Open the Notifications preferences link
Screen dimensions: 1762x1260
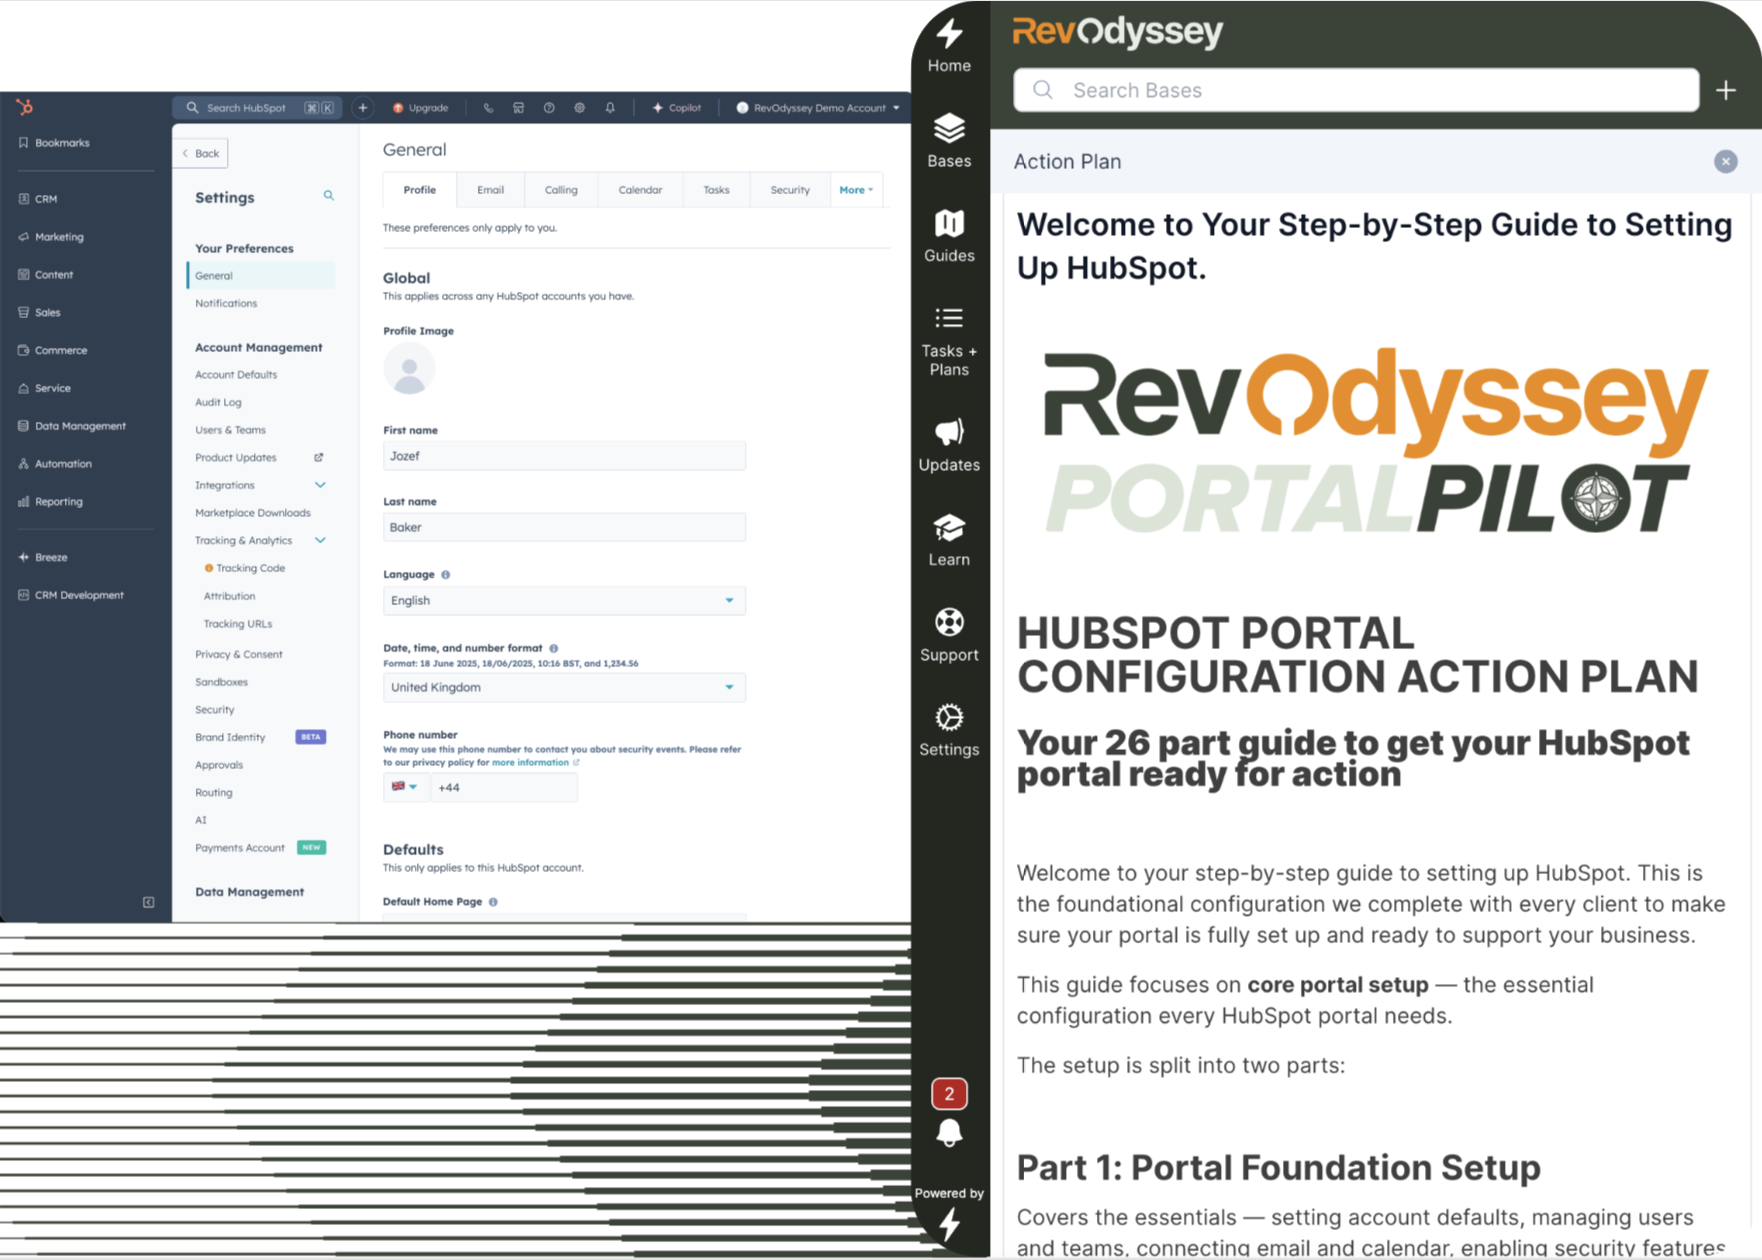226,303
